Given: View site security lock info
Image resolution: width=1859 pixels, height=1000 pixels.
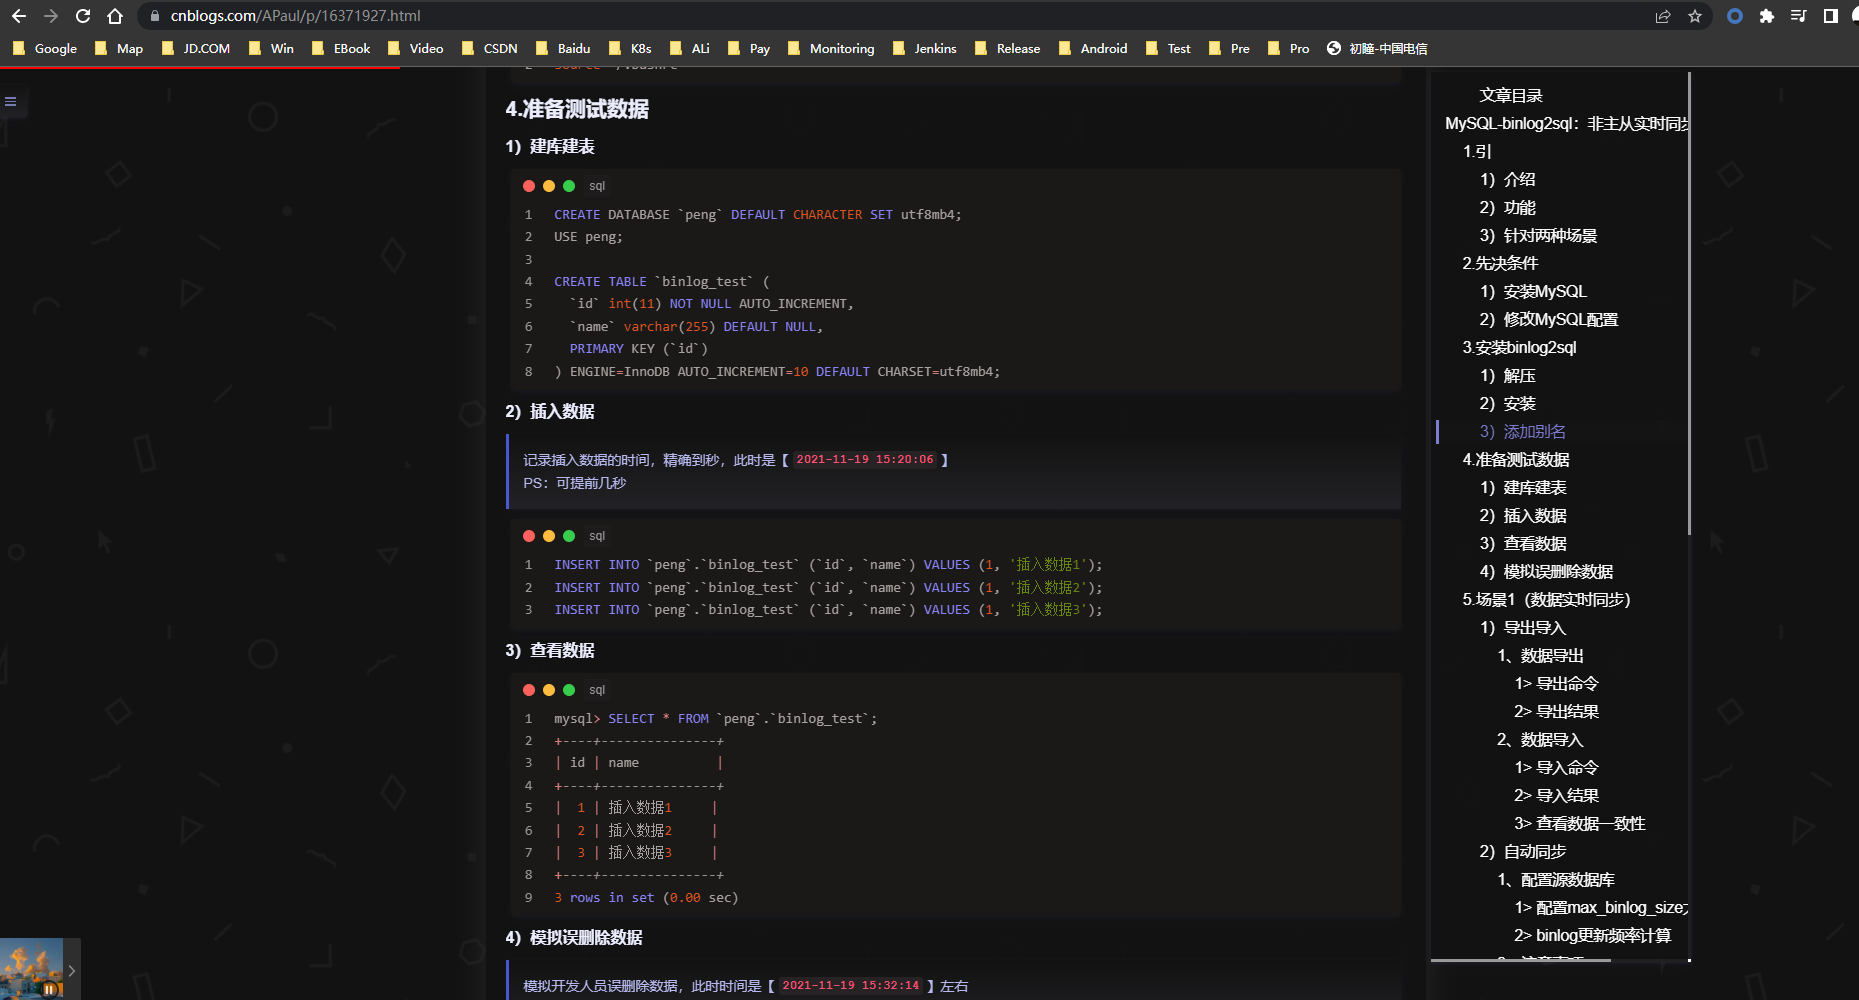Looking at the screenshot, I should tap(154, 16).
